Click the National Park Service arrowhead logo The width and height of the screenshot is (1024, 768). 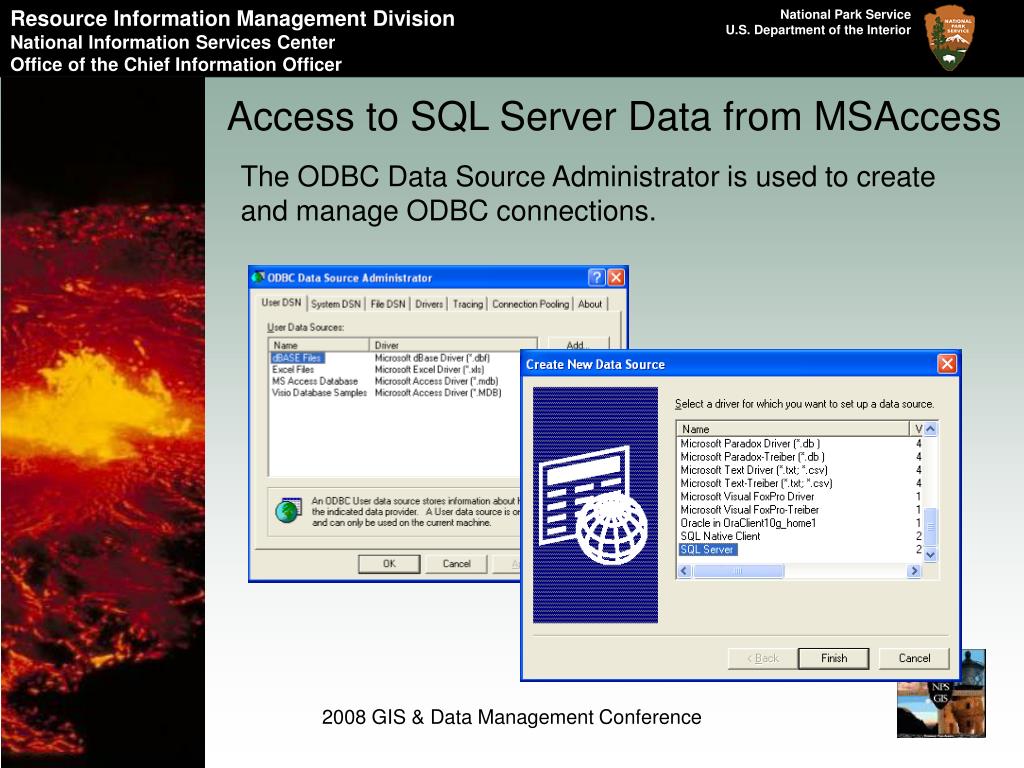(x=949, y=38)
